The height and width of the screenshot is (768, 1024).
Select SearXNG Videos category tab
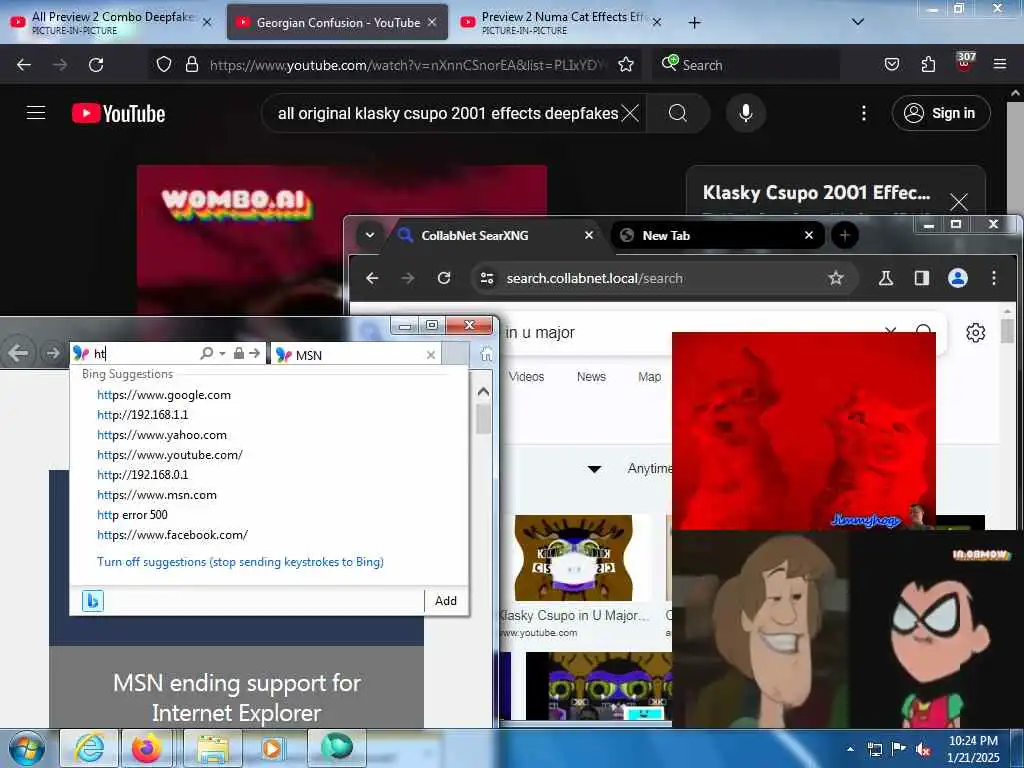(526, 377)
